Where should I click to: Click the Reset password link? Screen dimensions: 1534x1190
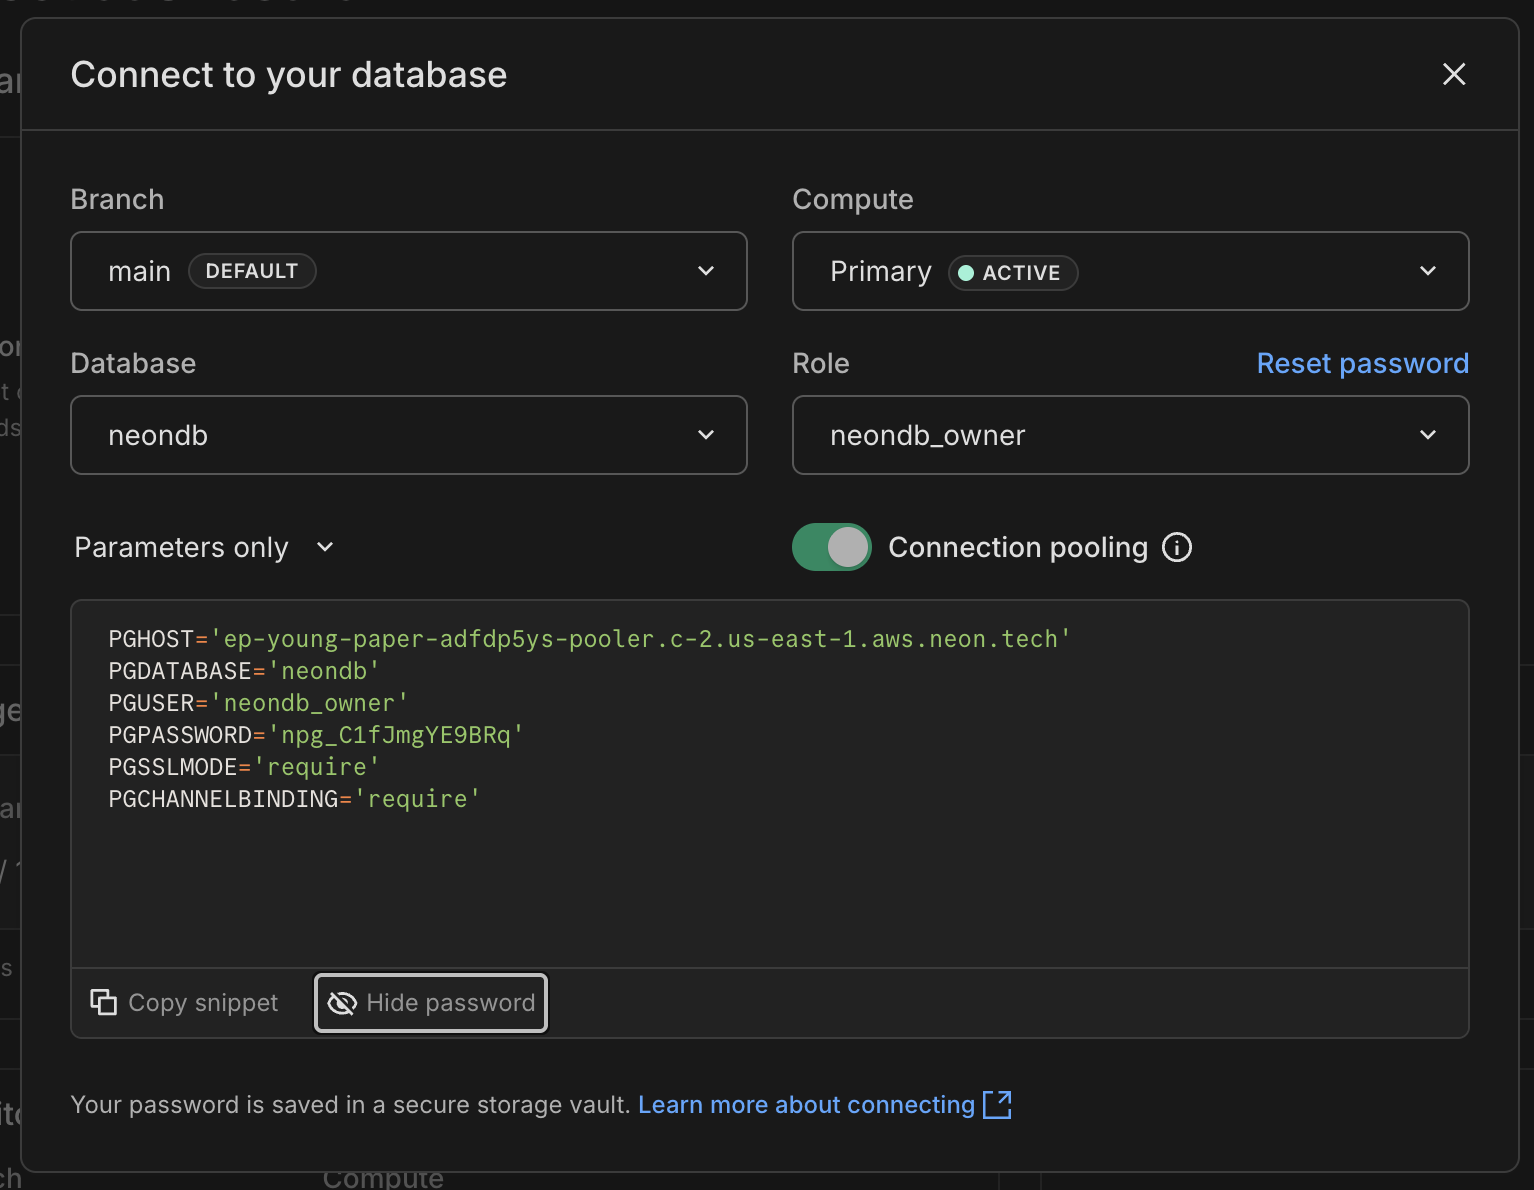[1362, 363]
